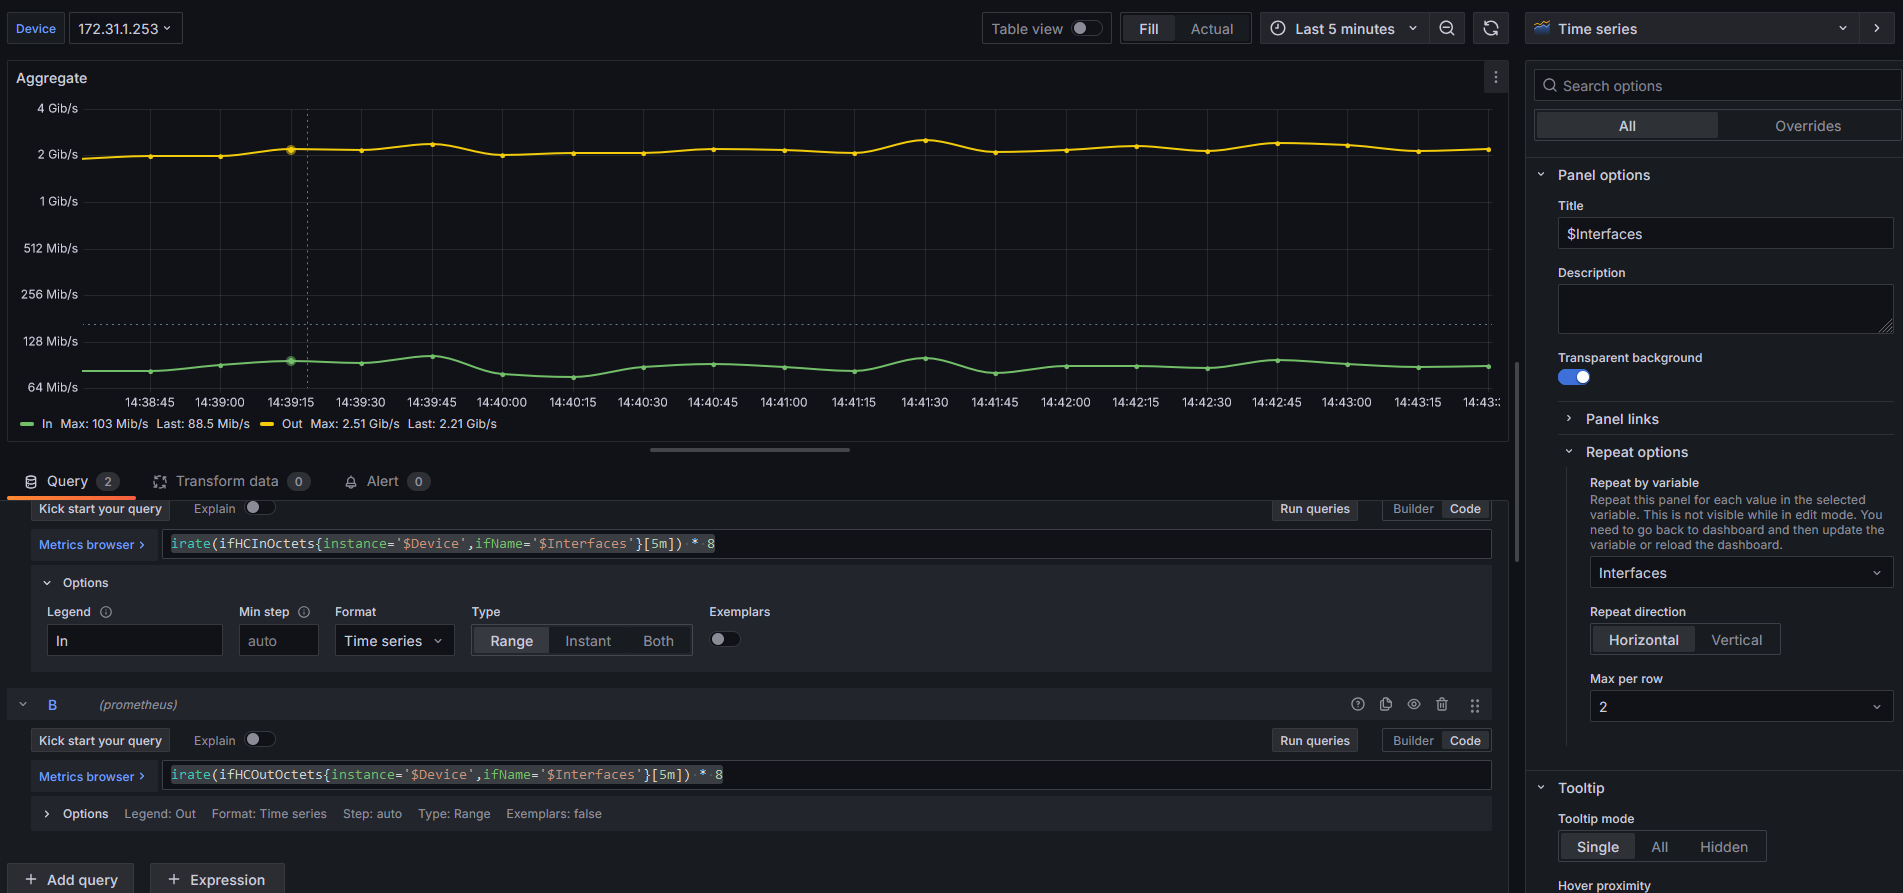Click the query B drag handle icon
1903x893 pixels.
click(1475, 705)
